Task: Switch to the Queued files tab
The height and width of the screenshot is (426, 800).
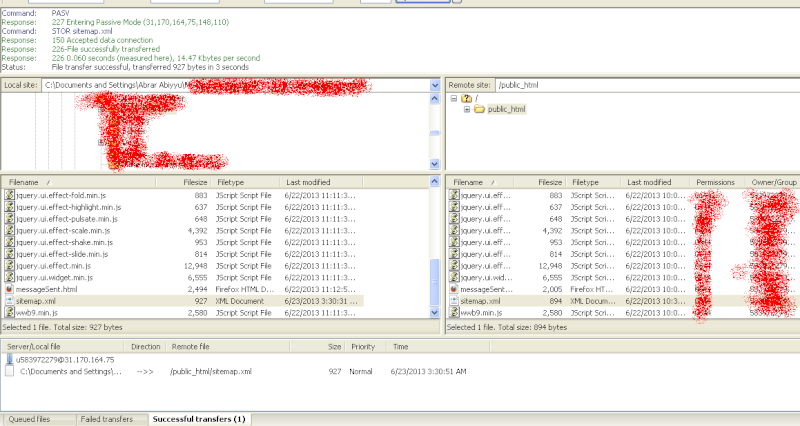Action: tap(30, 419)
